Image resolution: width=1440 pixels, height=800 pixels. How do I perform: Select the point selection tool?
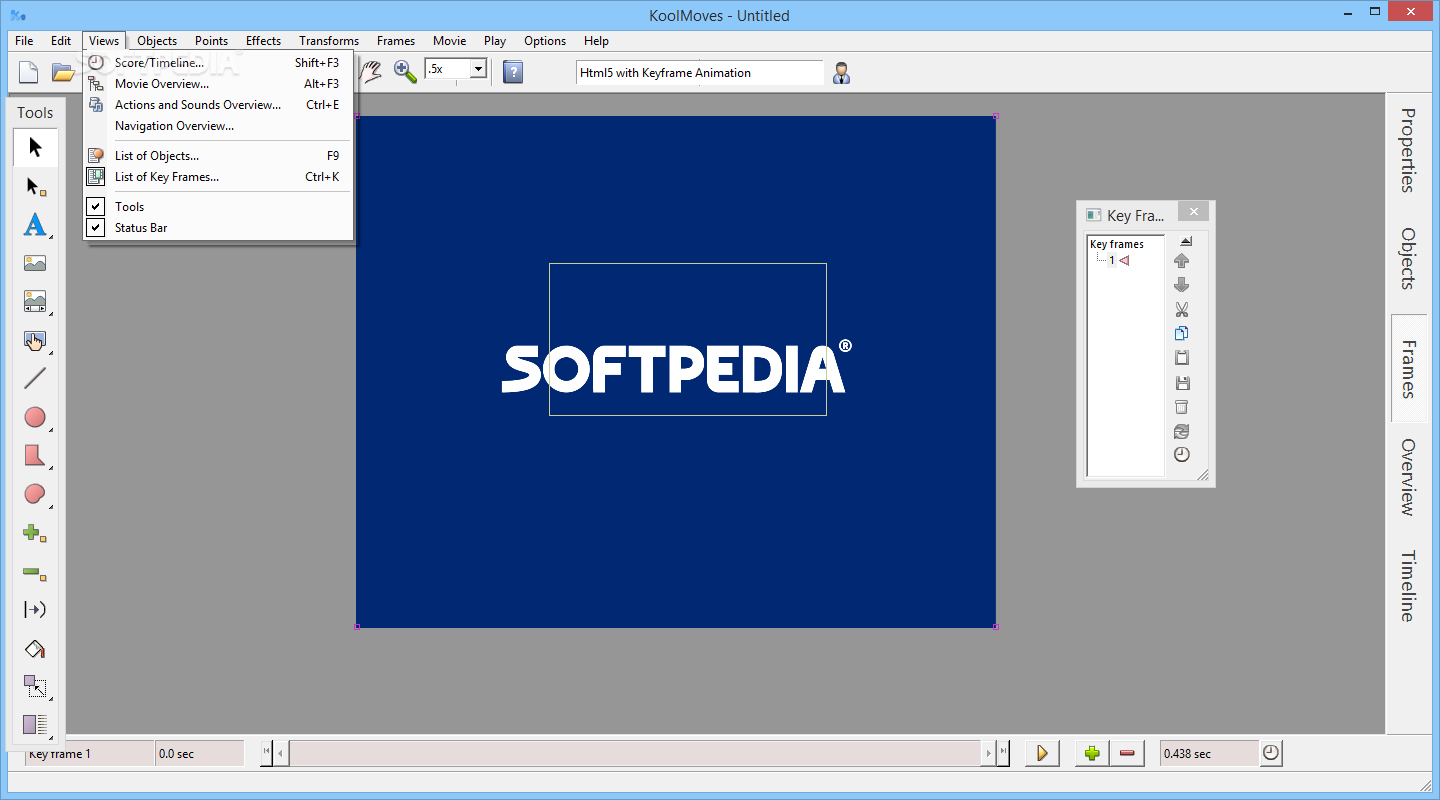pyautogui.click(x=35, y=186)
